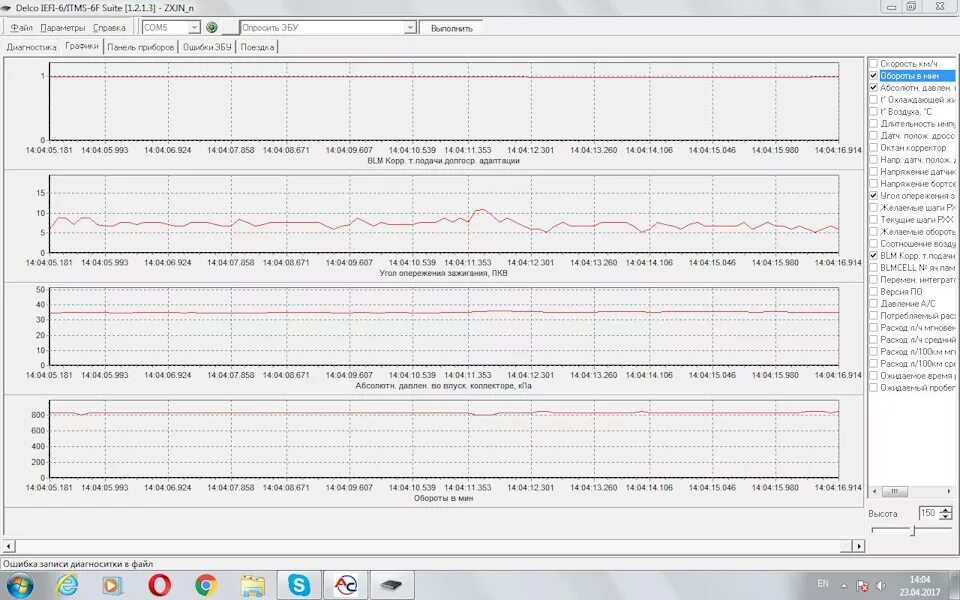Enable Расход л/ч средний checkbox
This screenshot has width=960, height=600.
click(x=874, y=340)
